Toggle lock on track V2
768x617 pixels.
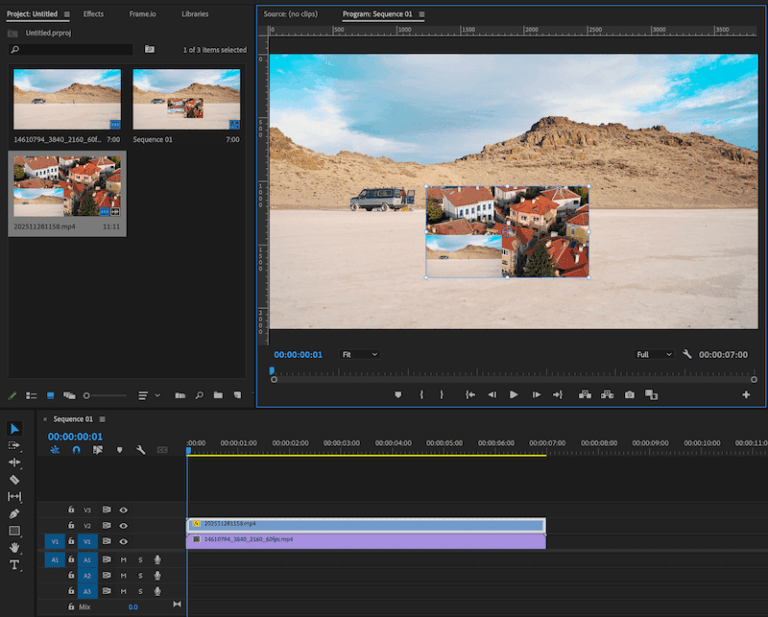(71, 525)
